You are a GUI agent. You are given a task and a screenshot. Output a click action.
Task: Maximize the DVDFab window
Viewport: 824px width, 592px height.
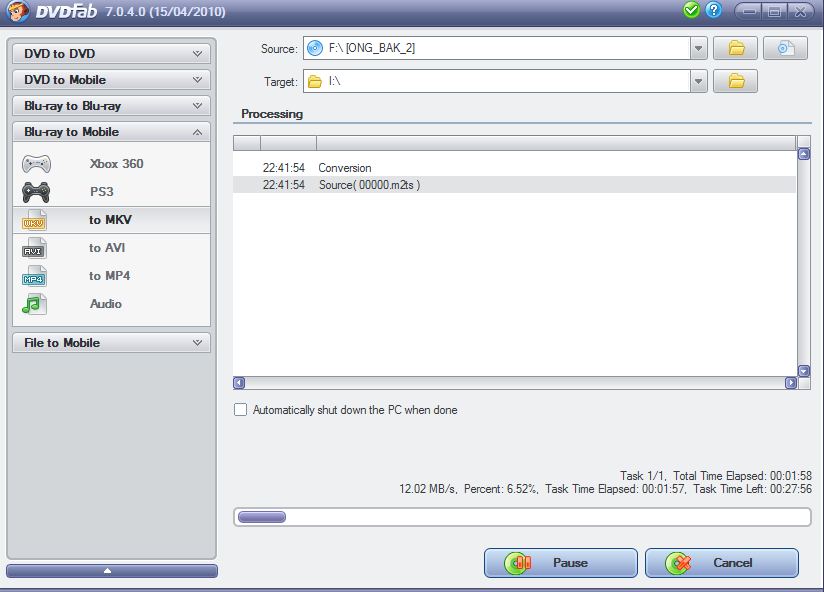(x=774, y=11)
